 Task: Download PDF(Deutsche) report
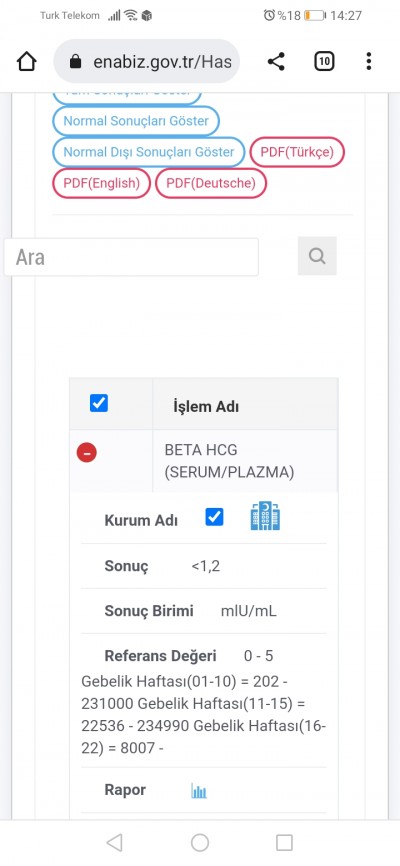click(x=211, y=183)
